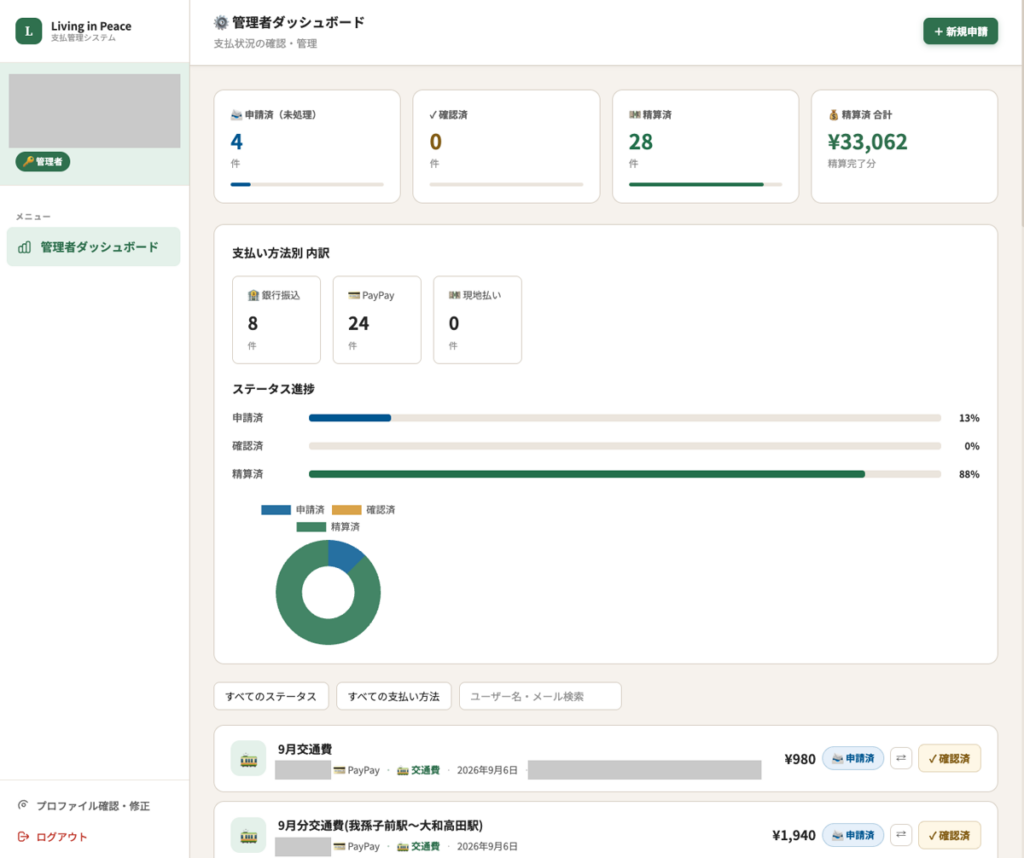Click the 支払い方法別 内訳 heading
1024x858 pixels.
pyautogui.click(x=281, y=253)
